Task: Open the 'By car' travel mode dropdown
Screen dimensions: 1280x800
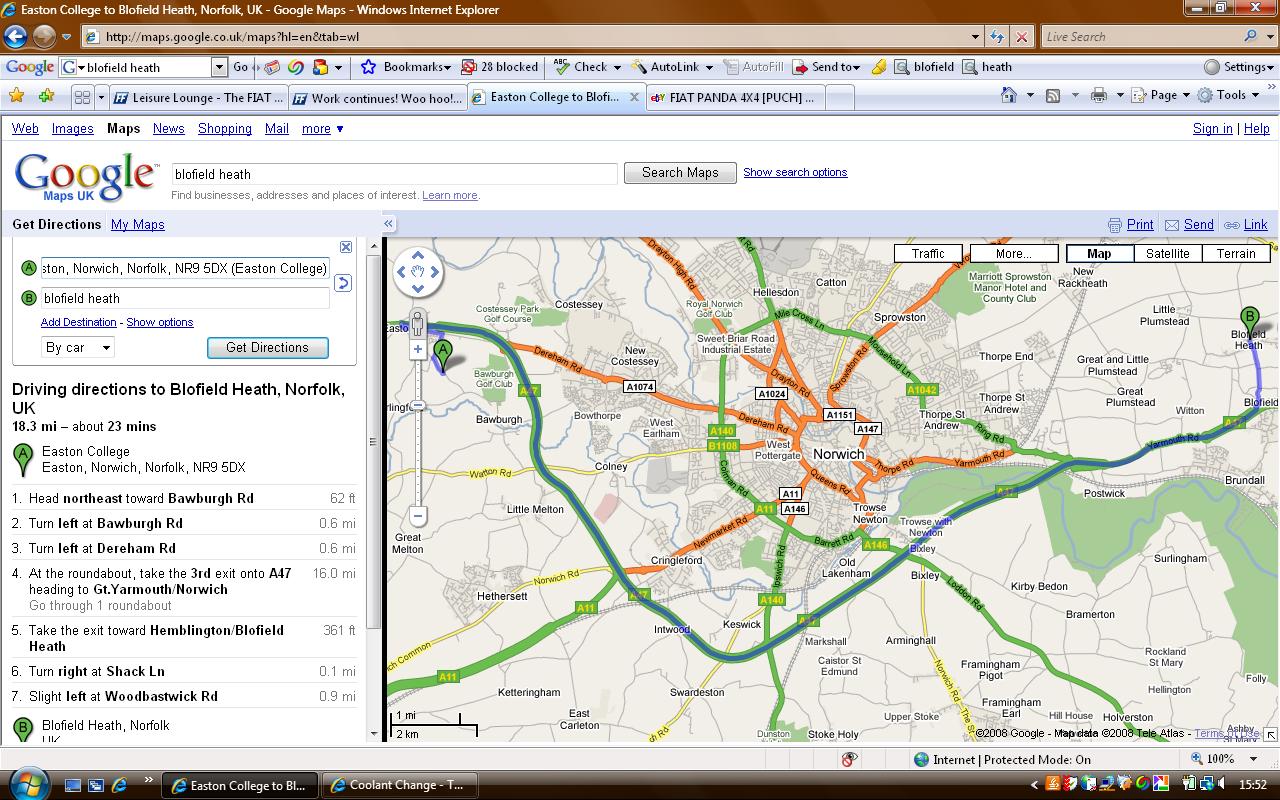Action: pyautogui.click(x=77, y=347)
